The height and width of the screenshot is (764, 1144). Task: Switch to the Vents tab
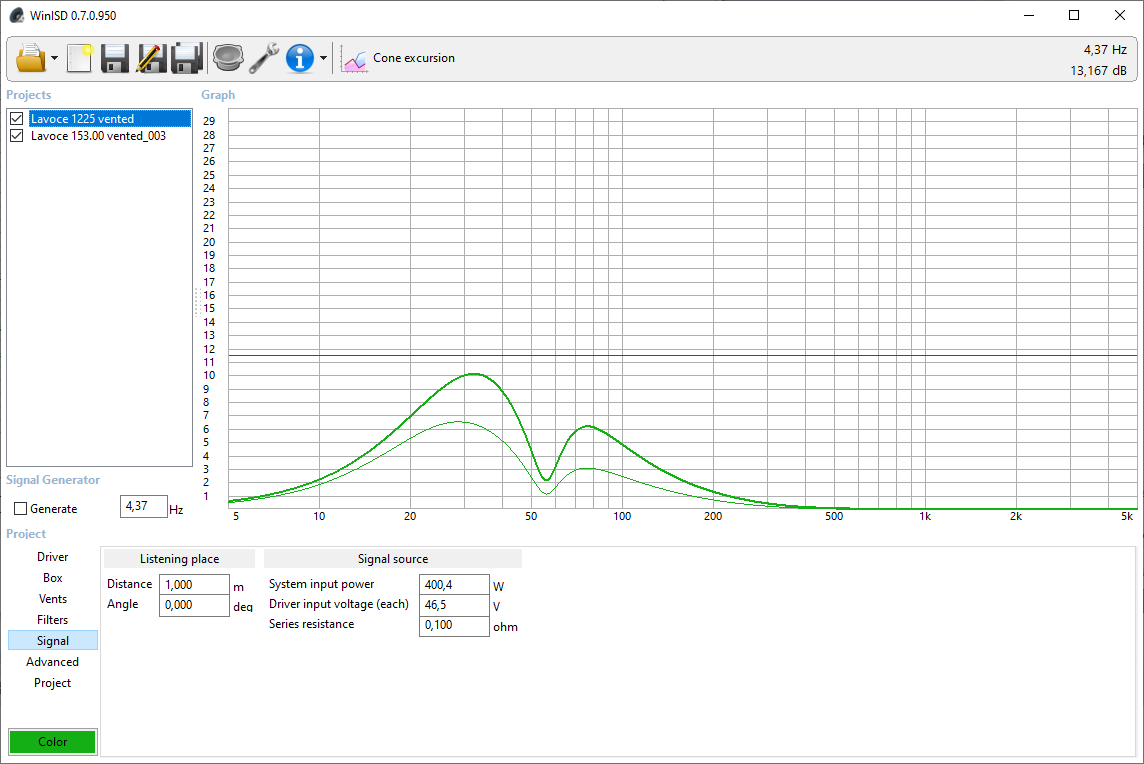53,599
